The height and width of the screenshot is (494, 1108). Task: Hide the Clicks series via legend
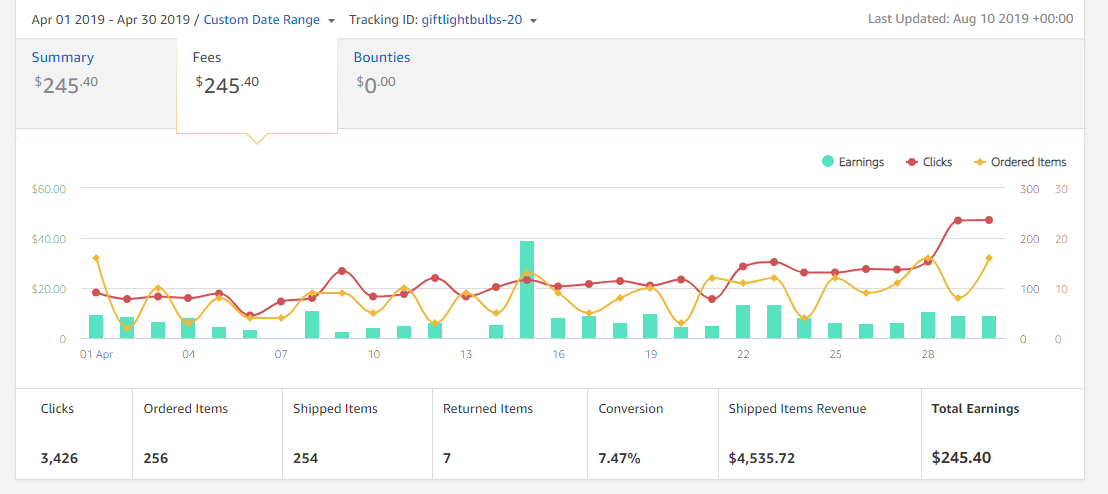pos(928,162)
